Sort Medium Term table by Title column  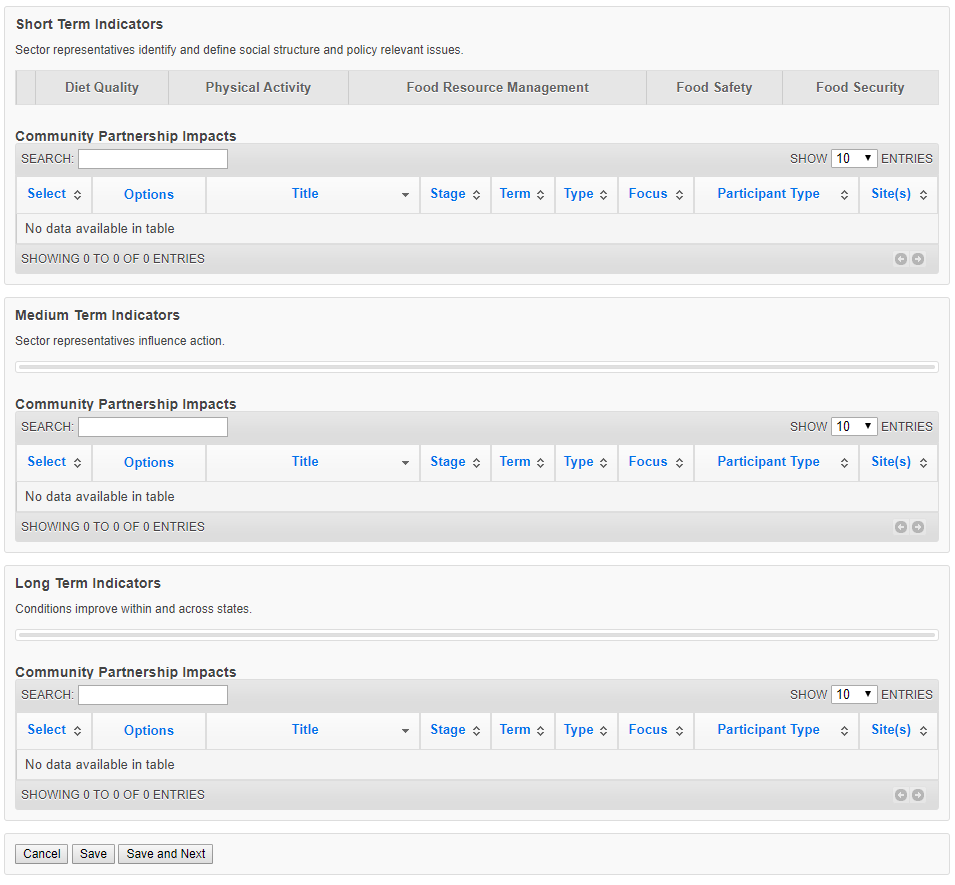pos(312,462)
